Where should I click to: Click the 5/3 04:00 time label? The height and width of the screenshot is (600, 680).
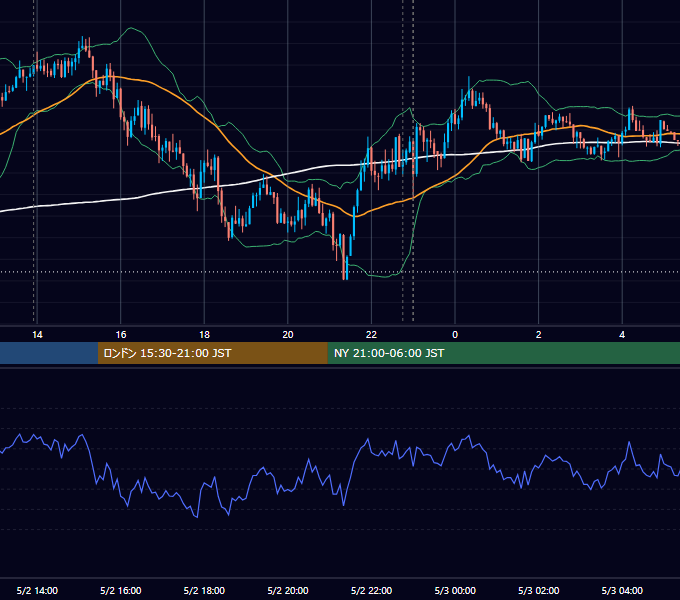(622, 590)
